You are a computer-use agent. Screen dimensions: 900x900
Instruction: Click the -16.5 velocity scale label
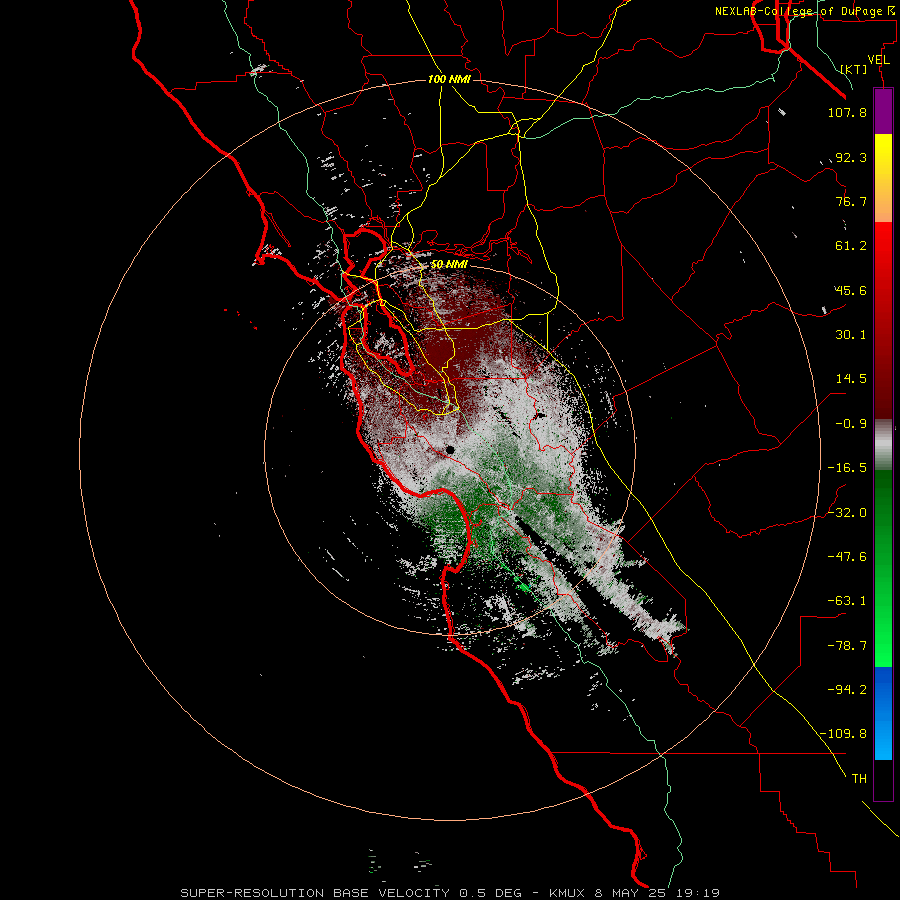point(847,468)
